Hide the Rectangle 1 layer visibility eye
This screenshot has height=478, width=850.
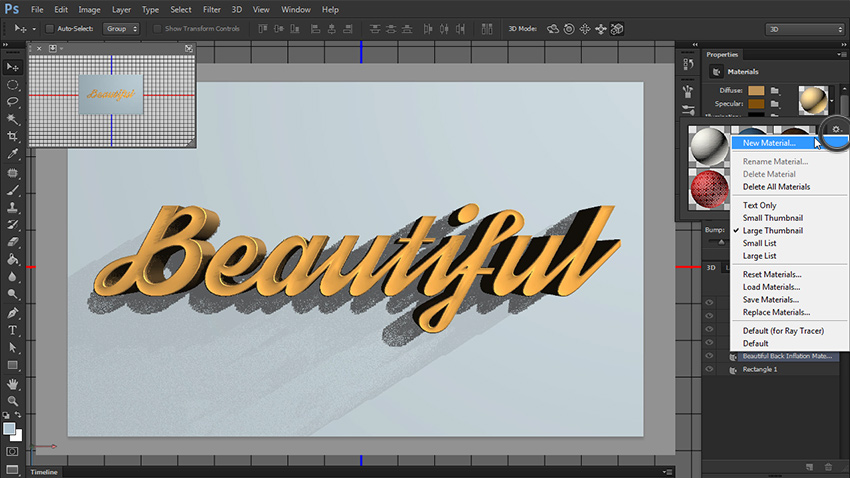[710, 369]
